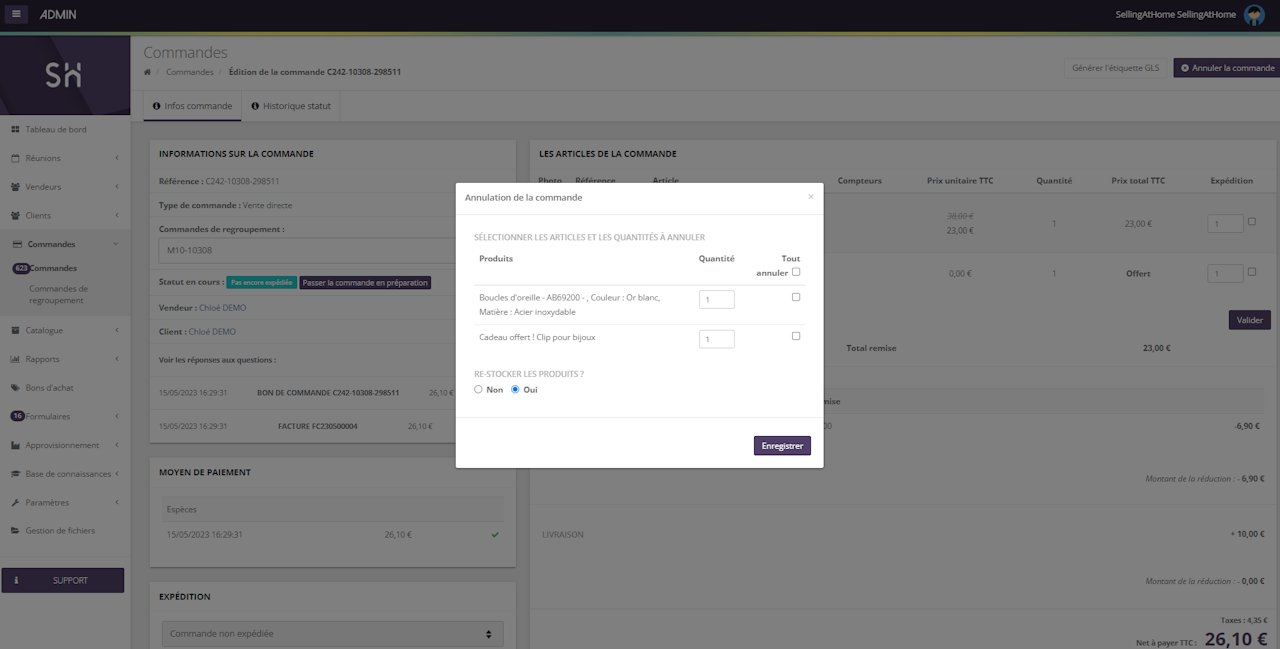1280x649 pixels.
Task: Open Gestion de fichiers in sidebar
Action: pyautogui.click(x=60, y=531)
